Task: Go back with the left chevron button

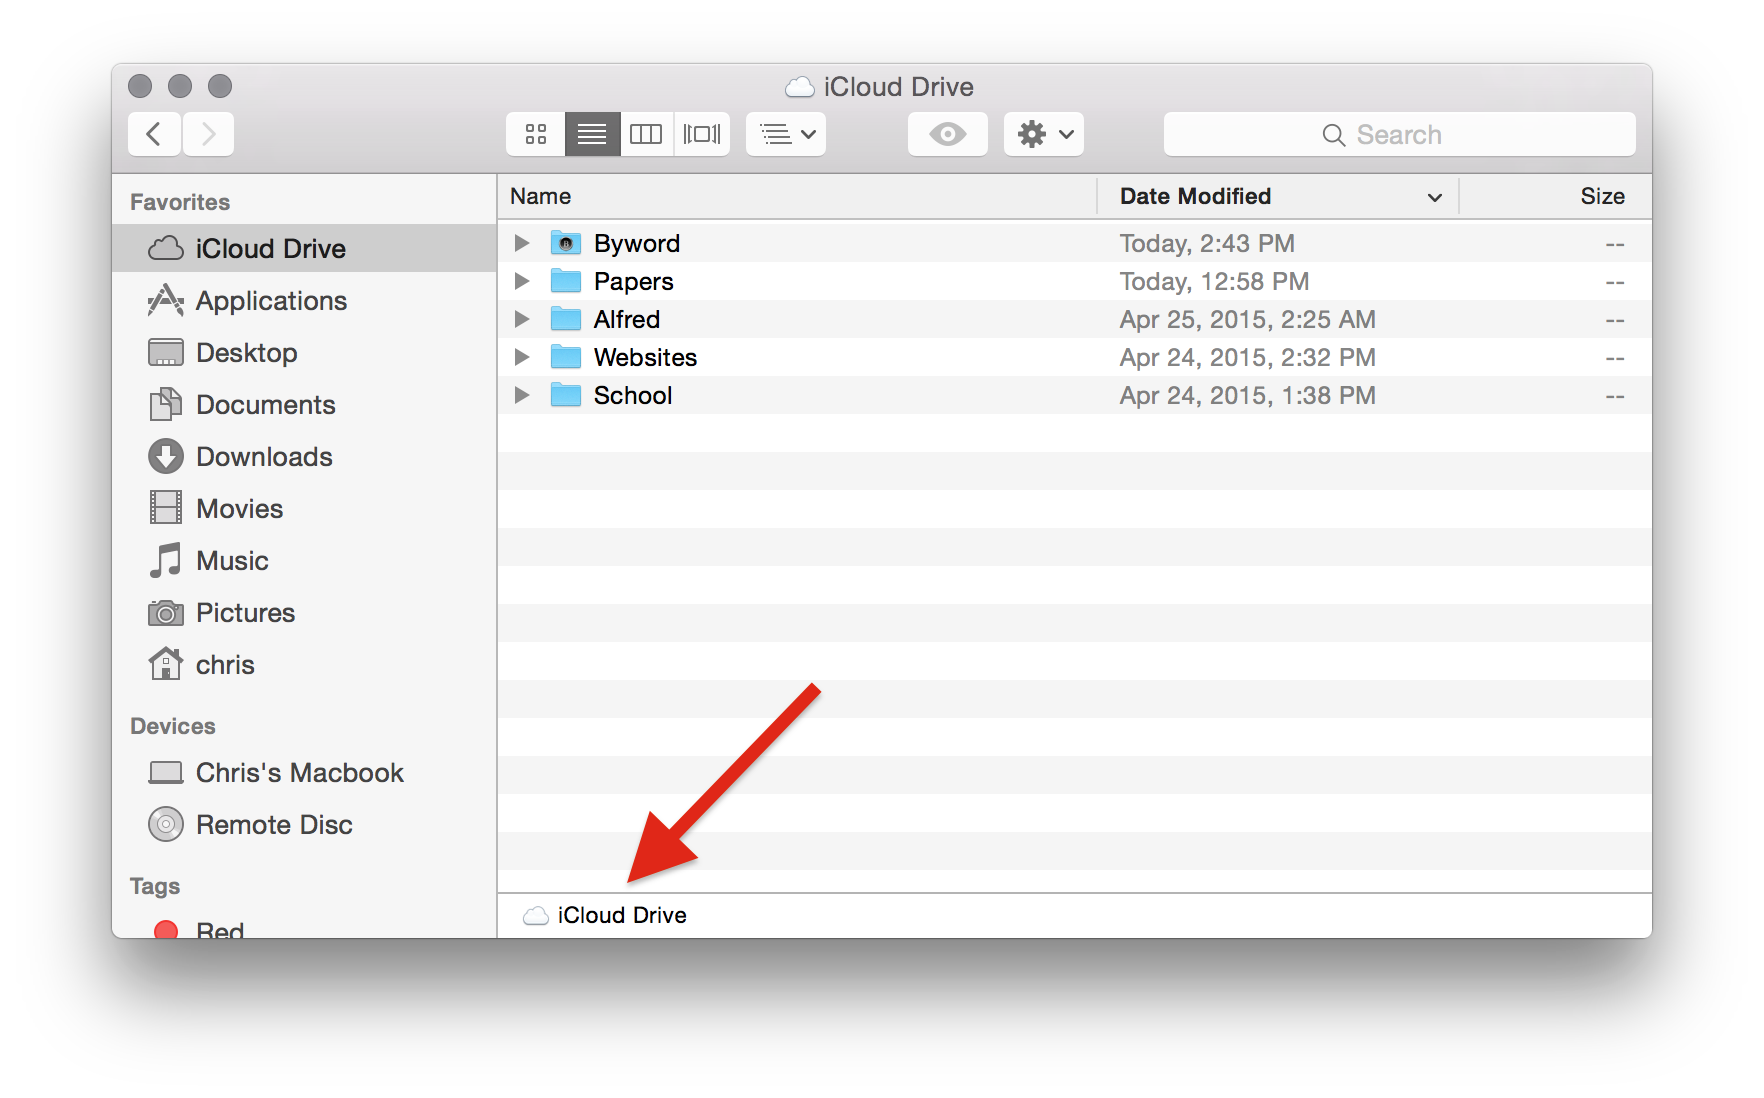Action: coord(154,134)
